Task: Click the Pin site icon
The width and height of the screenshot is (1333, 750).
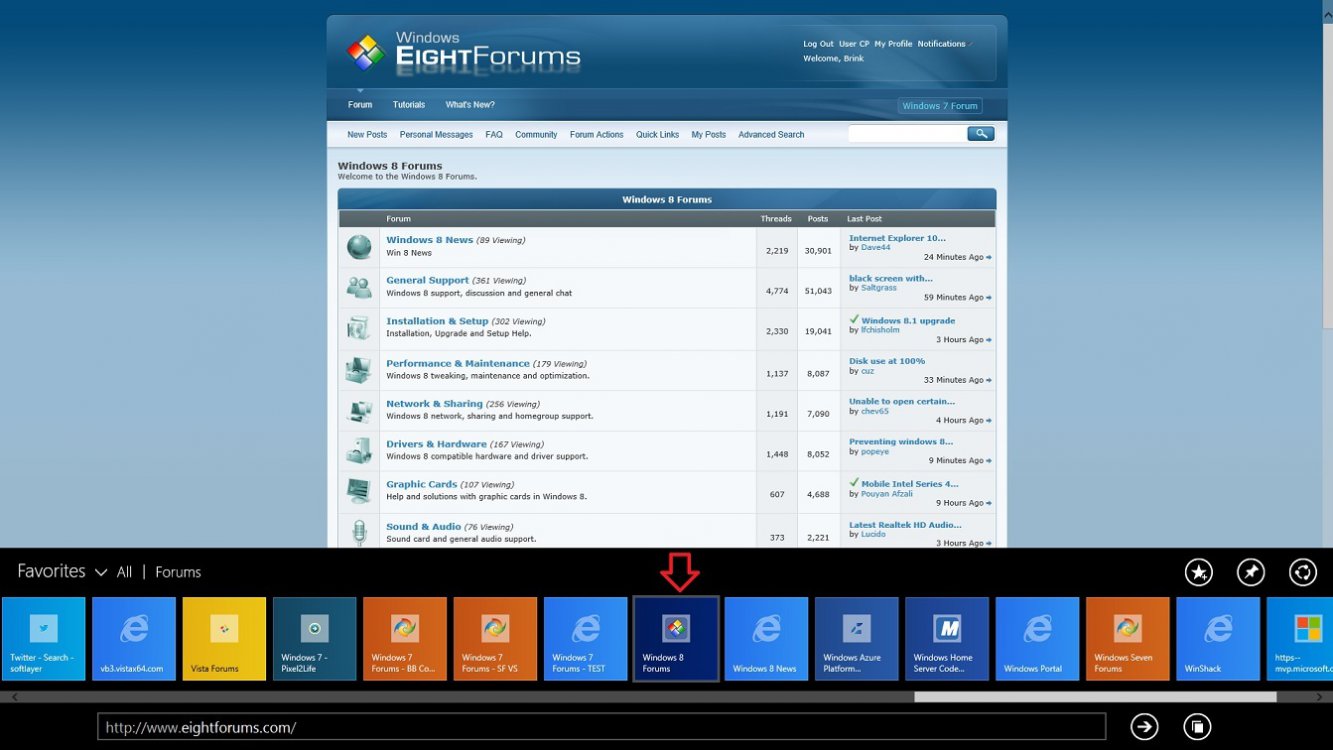Action: pos(1250,572)
